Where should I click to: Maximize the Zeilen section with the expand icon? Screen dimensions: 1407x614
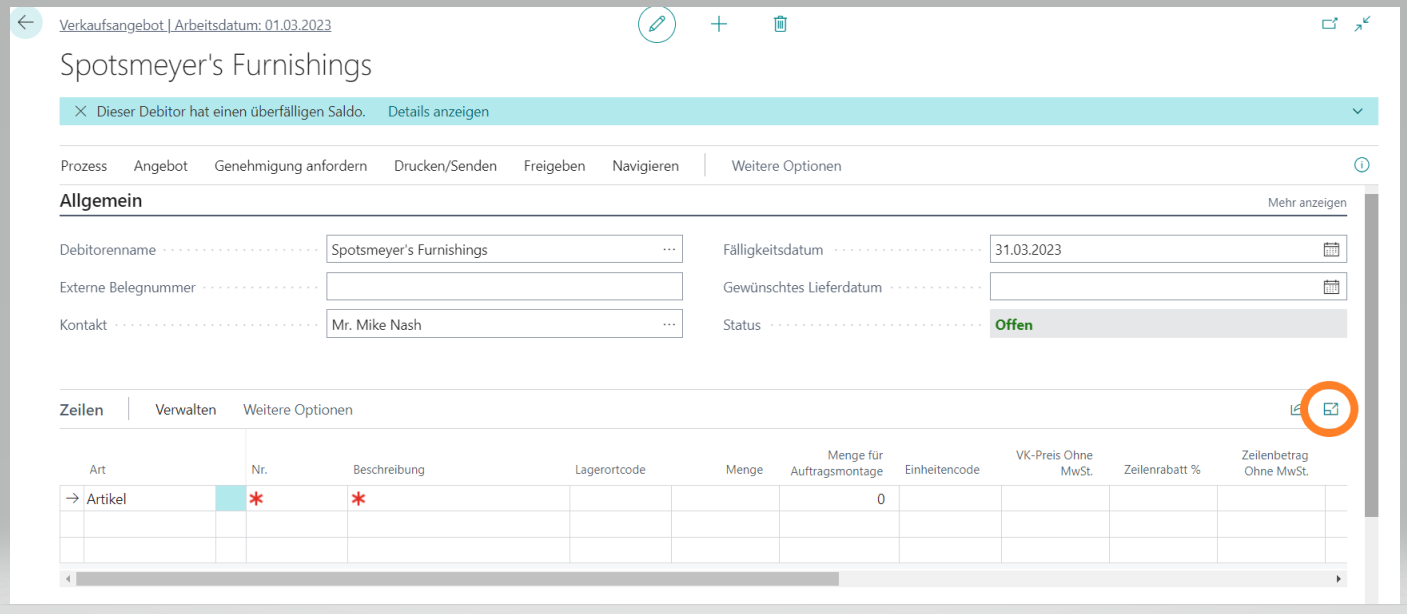click(1331, 409)
